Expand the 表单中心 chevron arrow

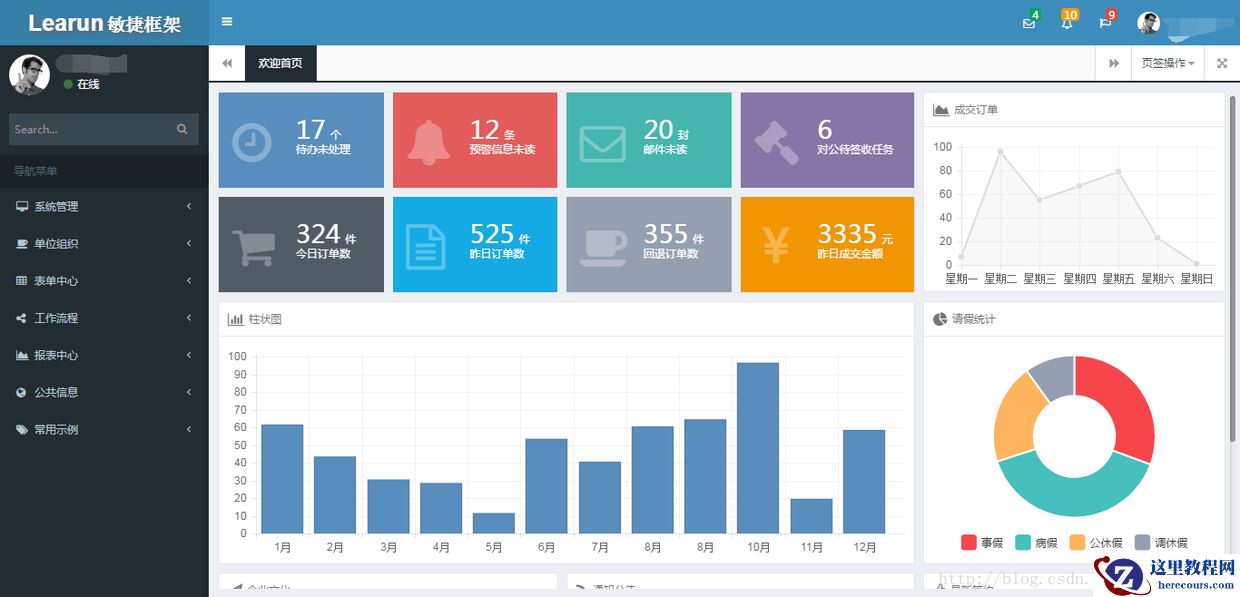pos(189,281)
